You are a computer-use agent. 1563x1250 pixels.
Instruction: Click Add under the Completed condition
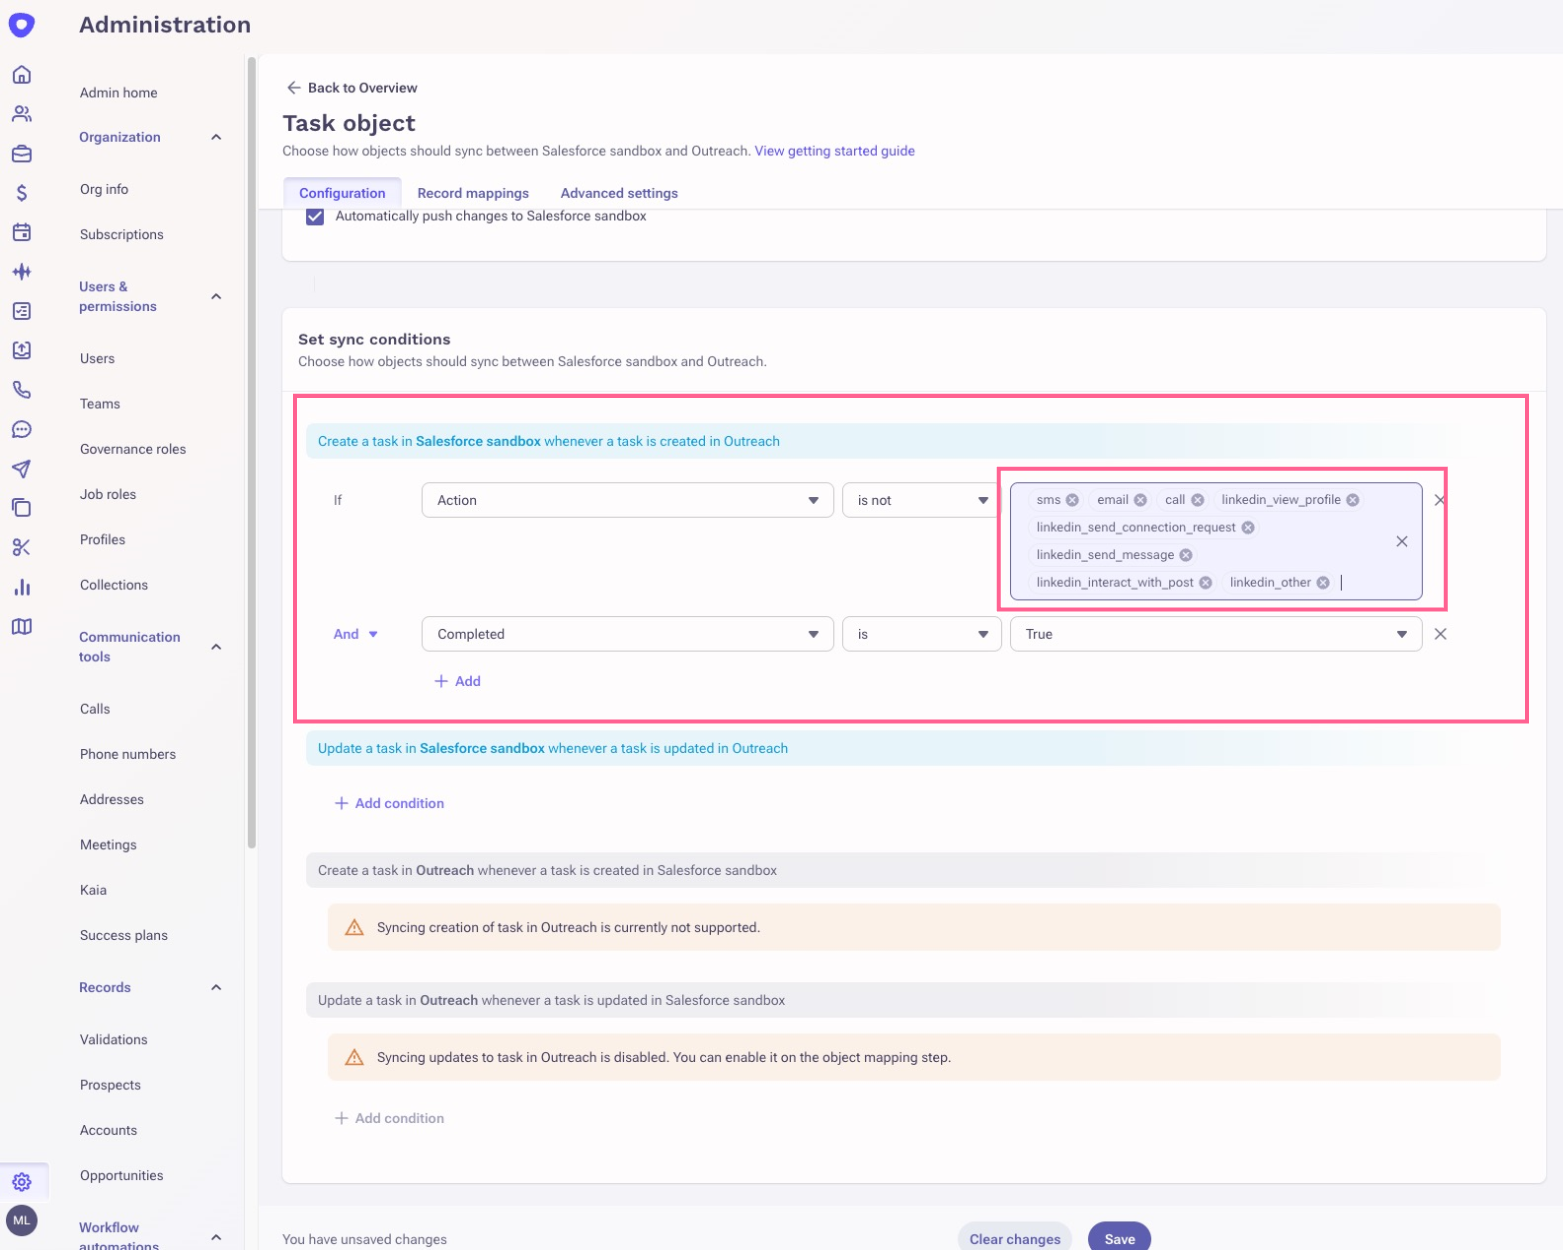pyautogui.click(x=457, y=681)
